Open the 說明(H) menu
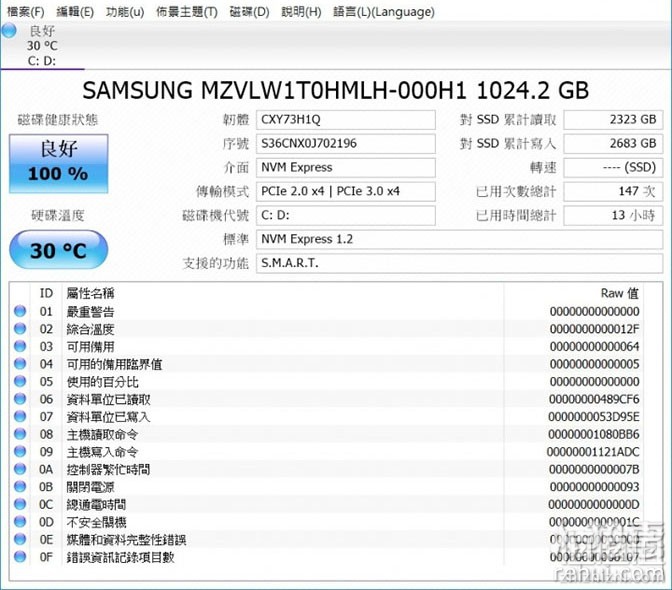The image size is (672, 590). pos(301,12)
